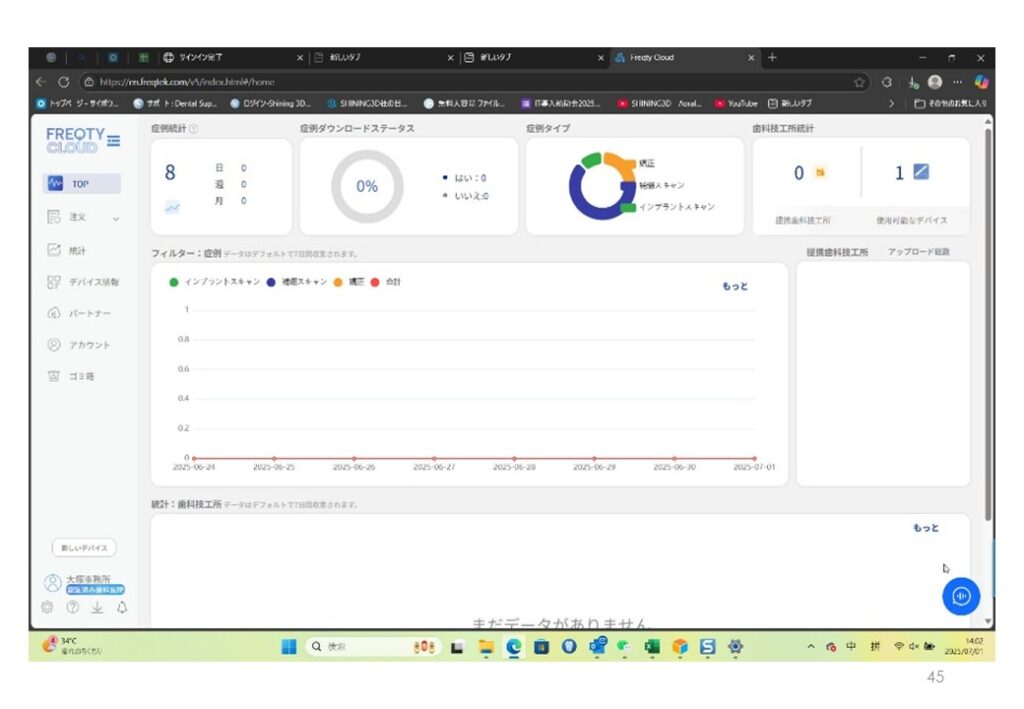
Task: Toggle the red 合計 legend series
Action: 387,282
